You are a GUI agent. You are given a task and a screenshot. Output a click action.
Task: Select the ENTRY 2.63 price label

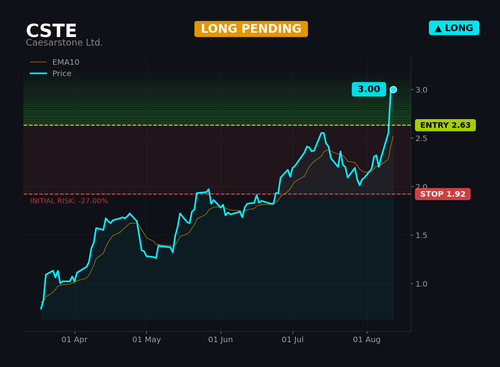445,125
